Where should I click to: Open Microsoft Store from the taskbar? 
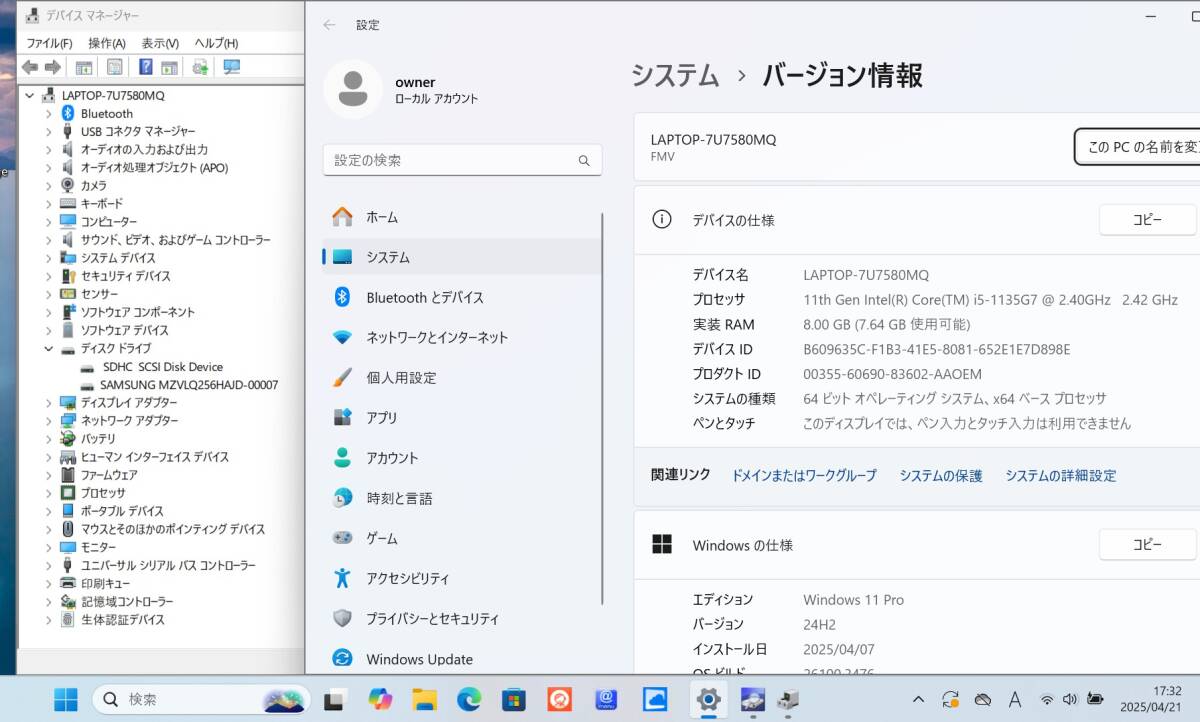pyautogui.click(x=514, y=700)
